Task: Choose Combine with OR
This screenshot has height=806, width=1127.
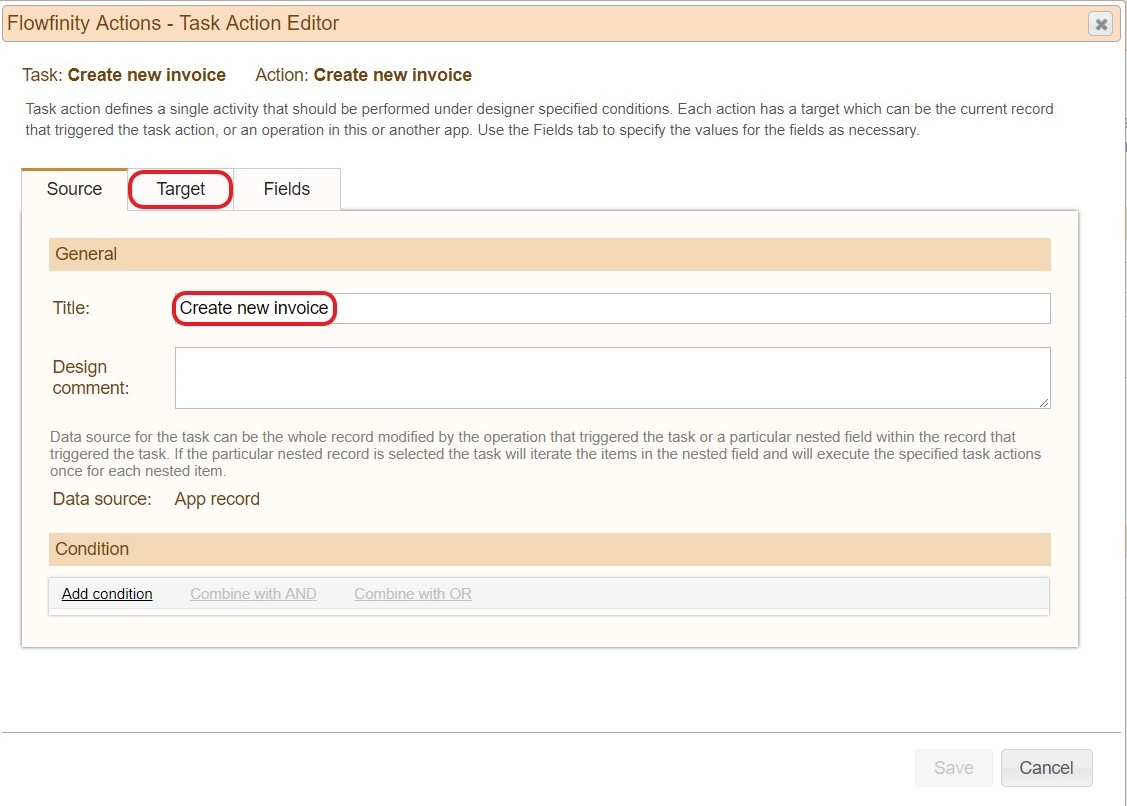Action: point(413,594)
